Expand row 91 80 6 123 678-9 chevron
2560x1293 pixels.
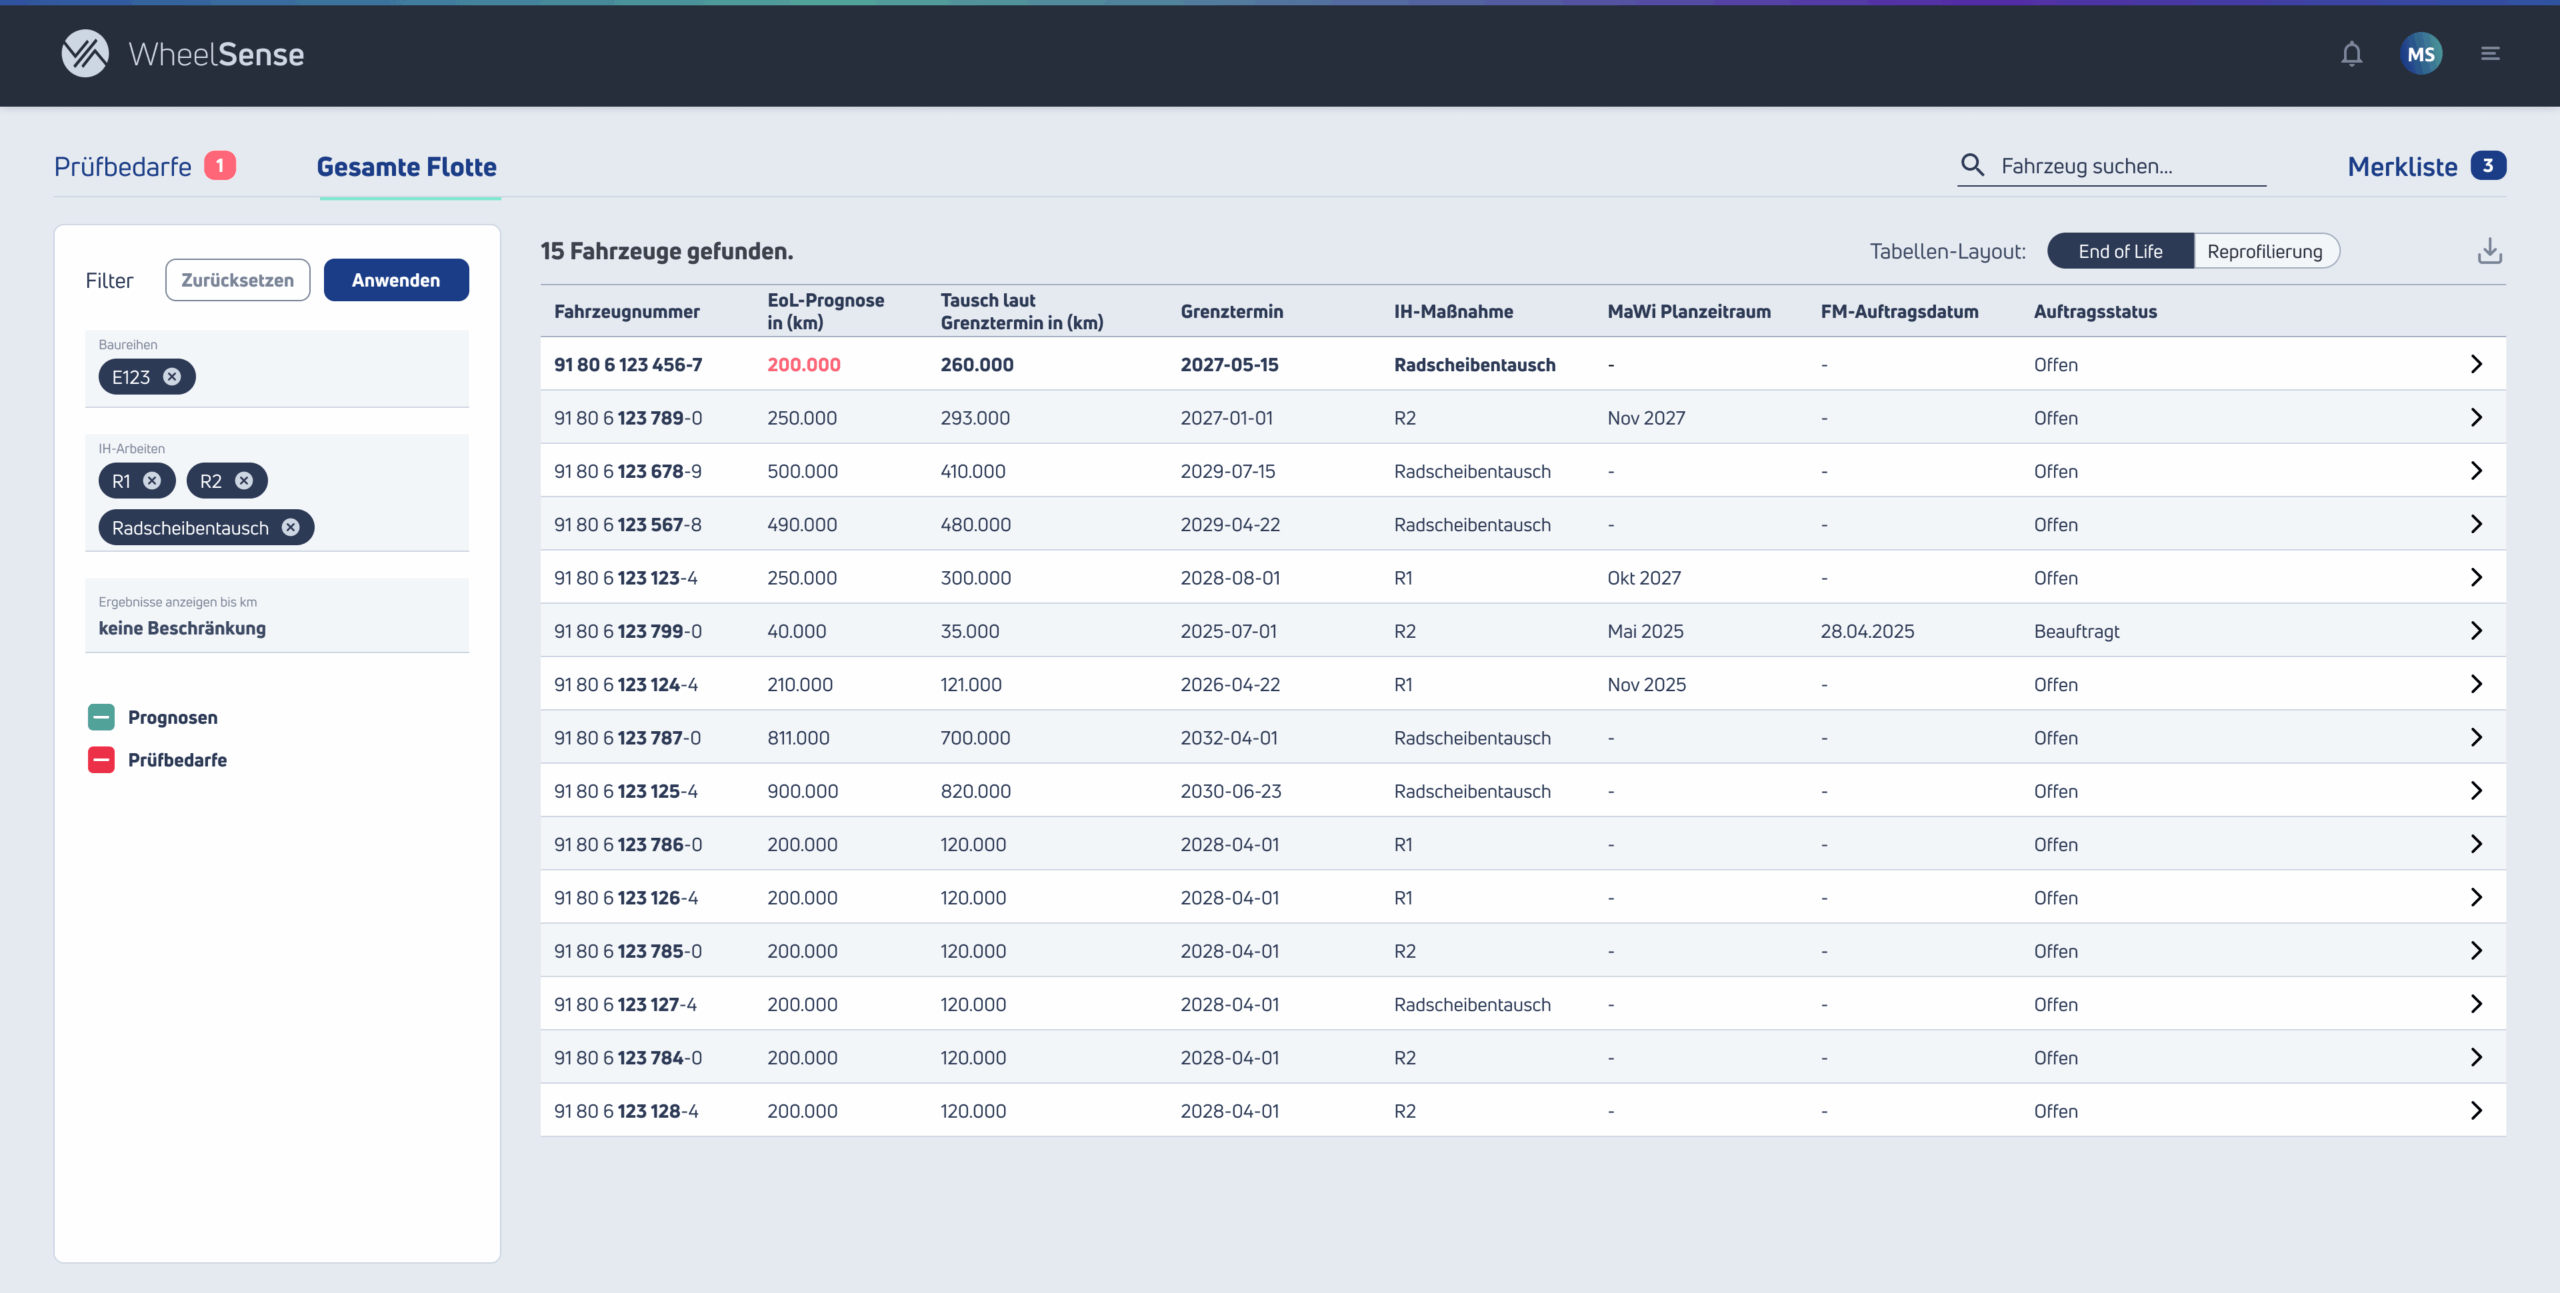[x=2476, y=470]
